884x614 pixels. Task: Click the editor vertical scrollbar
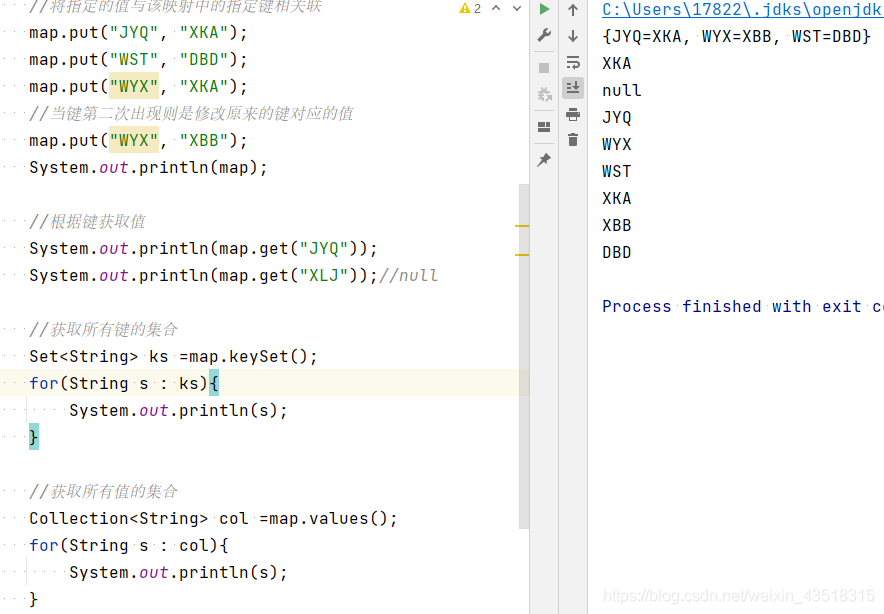[524, 356]
